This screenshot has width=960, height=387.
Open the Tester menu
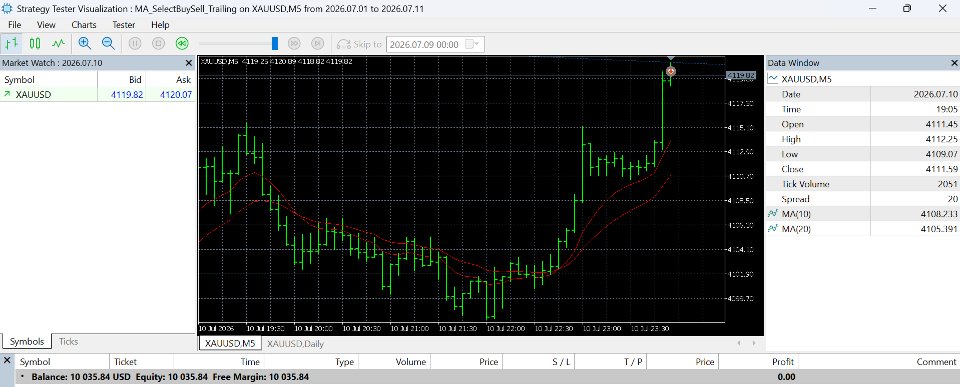[x=124, y=25]
